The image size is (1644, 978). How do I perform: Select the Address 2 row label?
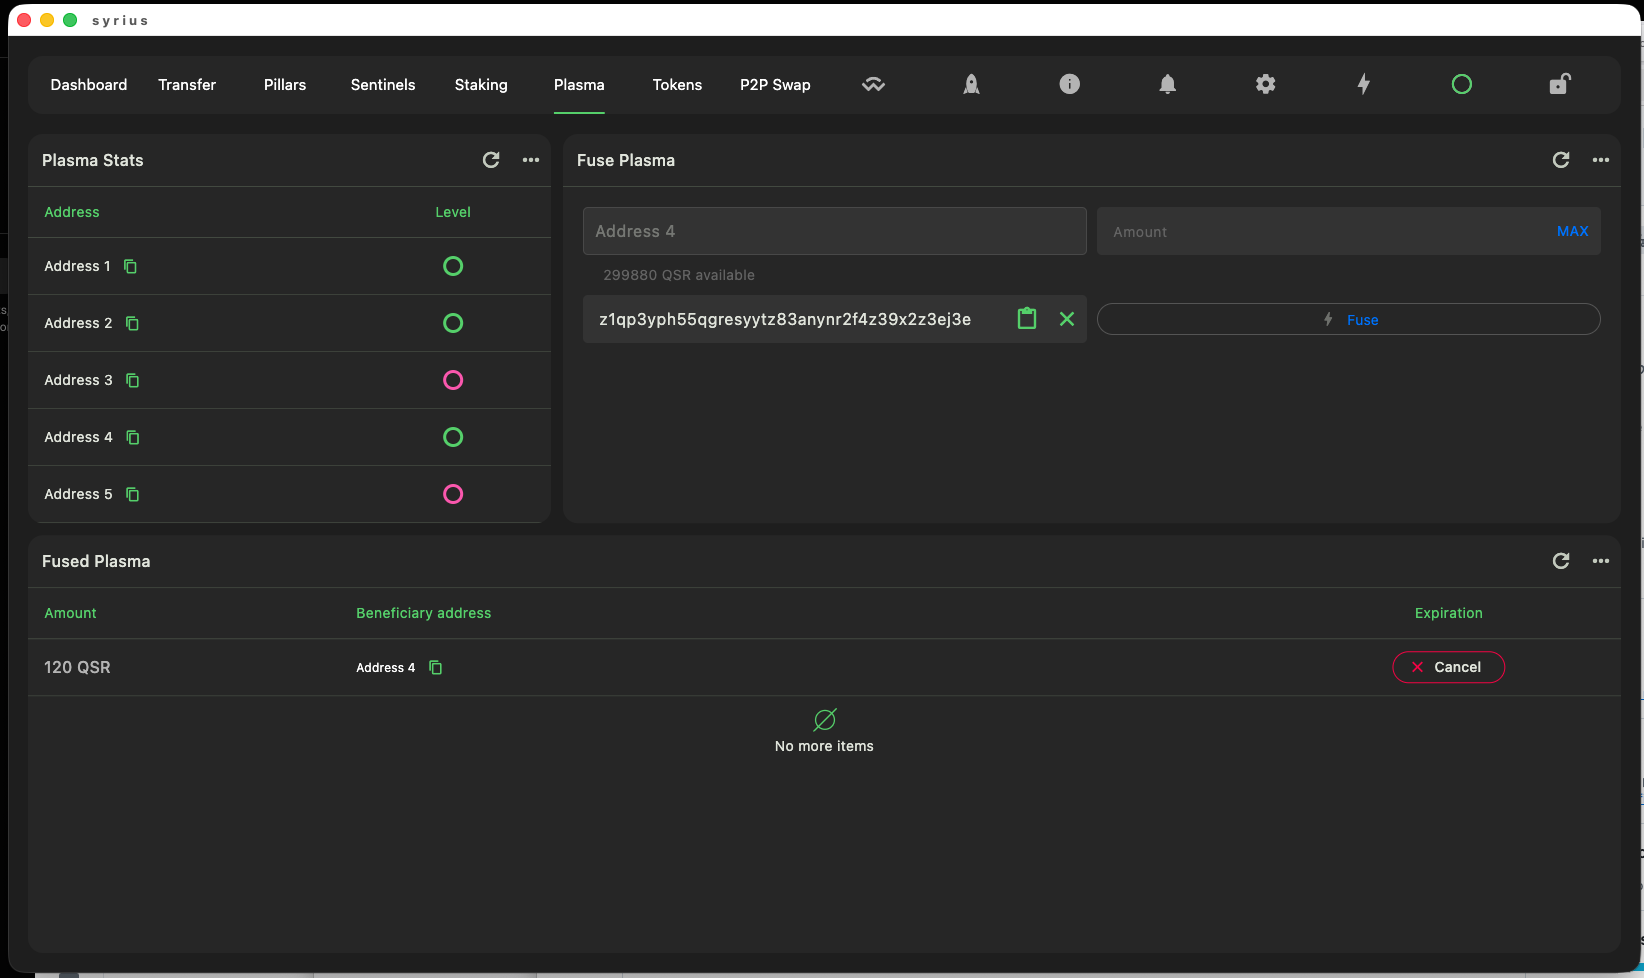[78, 323]
